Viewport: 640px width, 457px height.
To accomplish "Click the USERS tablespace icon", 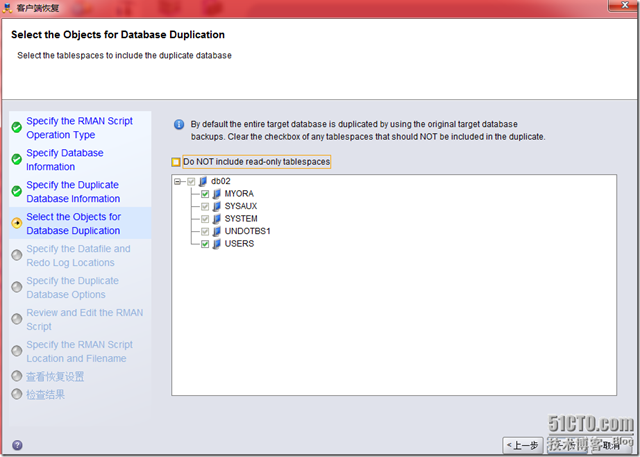I will pos(216,243).
